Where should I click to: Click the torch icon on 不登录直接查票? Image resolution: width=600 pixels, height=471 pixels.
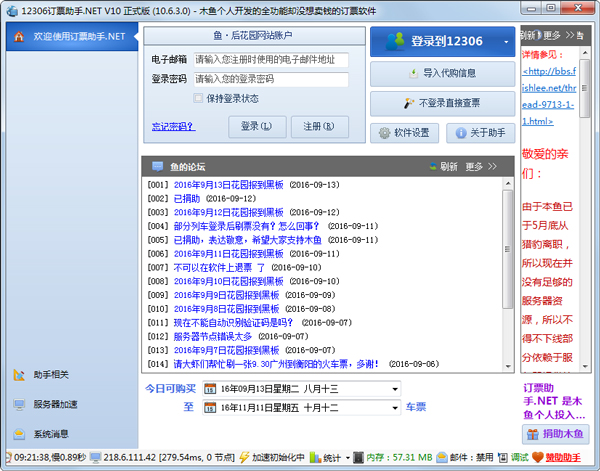[x=409, y=103]
